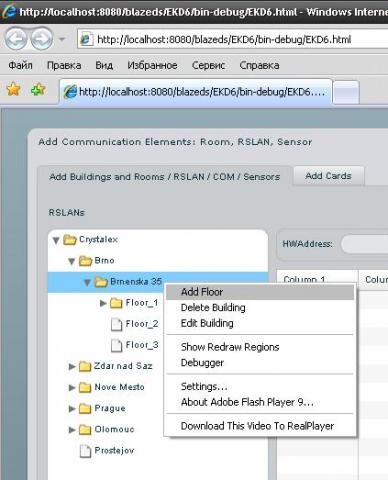
Task: Click the Column 1 table header
Action: coord(318,279)
